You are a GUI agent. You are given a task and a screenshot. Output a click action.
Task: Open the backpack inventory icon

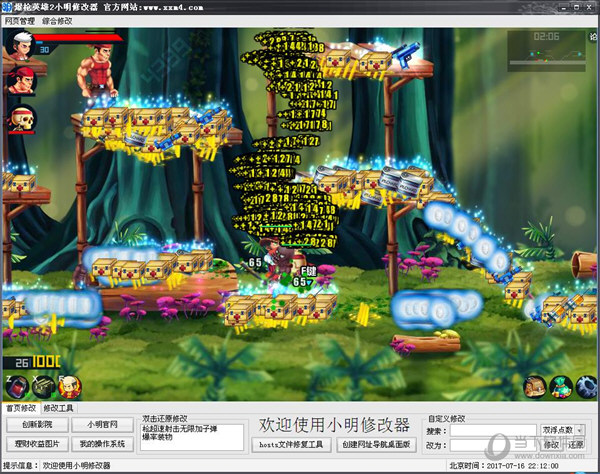(x=535, y=387)
